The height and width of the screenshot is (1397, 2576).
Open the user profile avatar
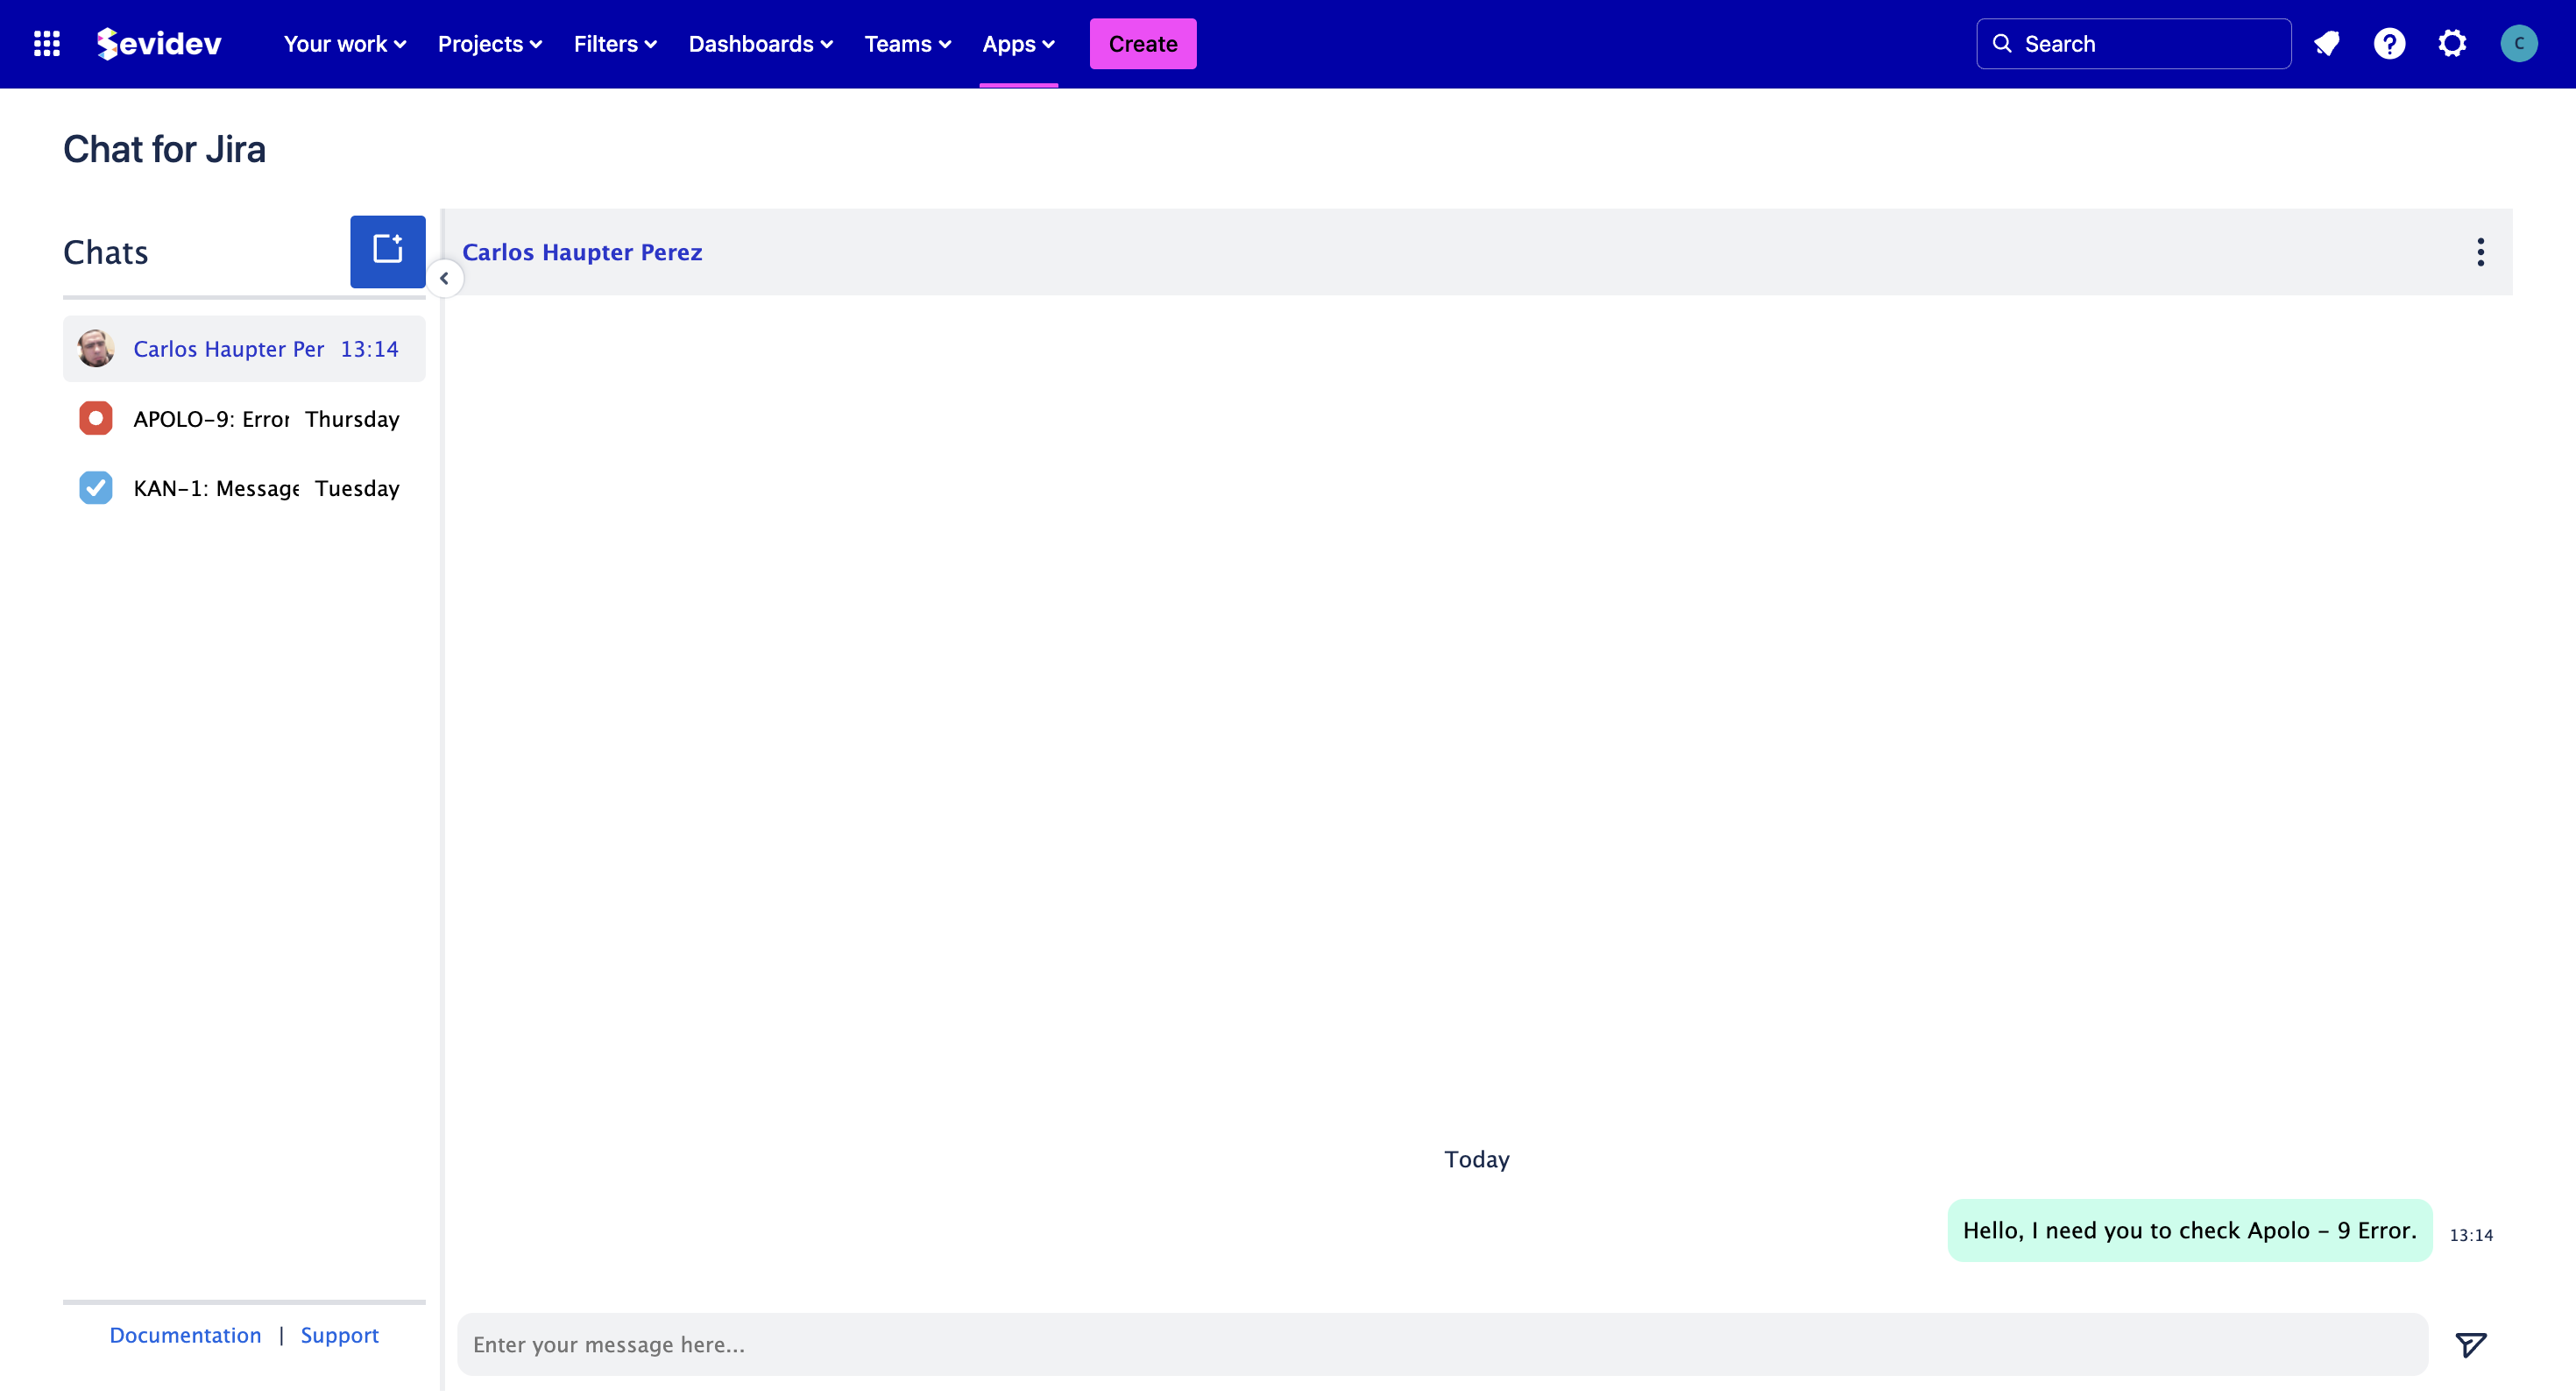[x=2518, y=44]
